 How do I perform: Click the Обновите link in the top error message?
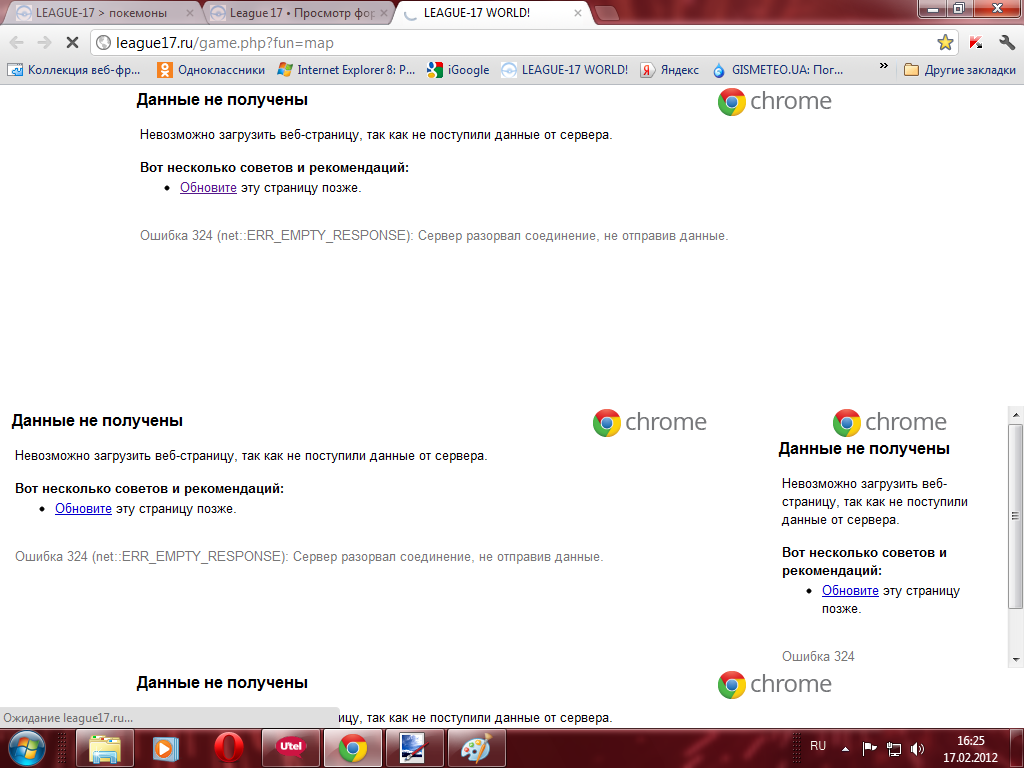tap(208, 188)
